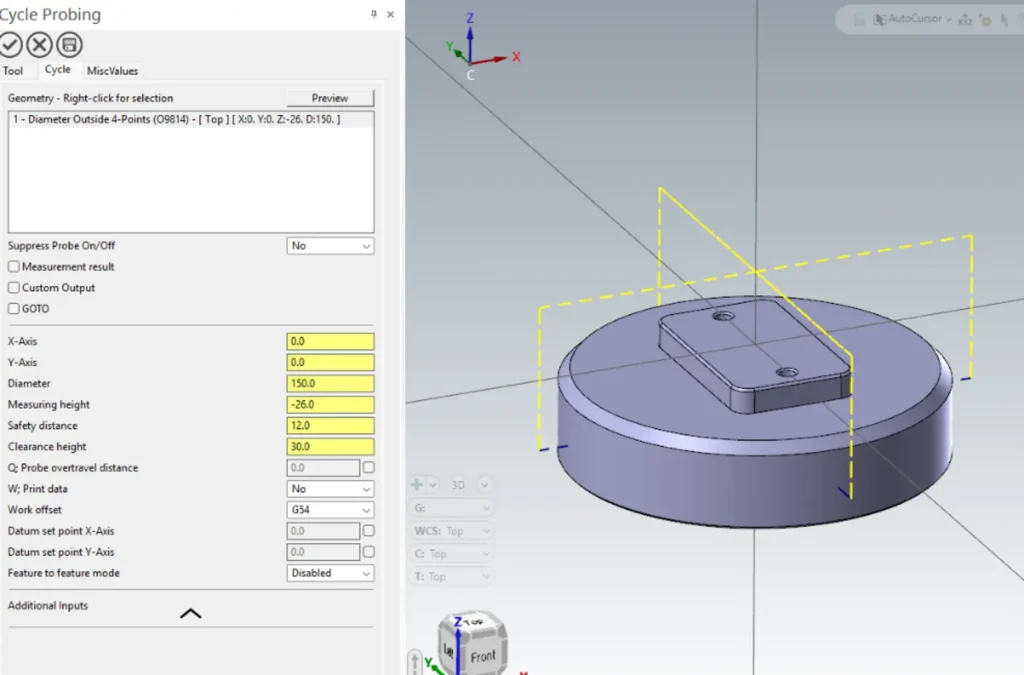Click the plus origin icon in viewport
Viewport: 1024px width, 675px height.
coord(417,484)
